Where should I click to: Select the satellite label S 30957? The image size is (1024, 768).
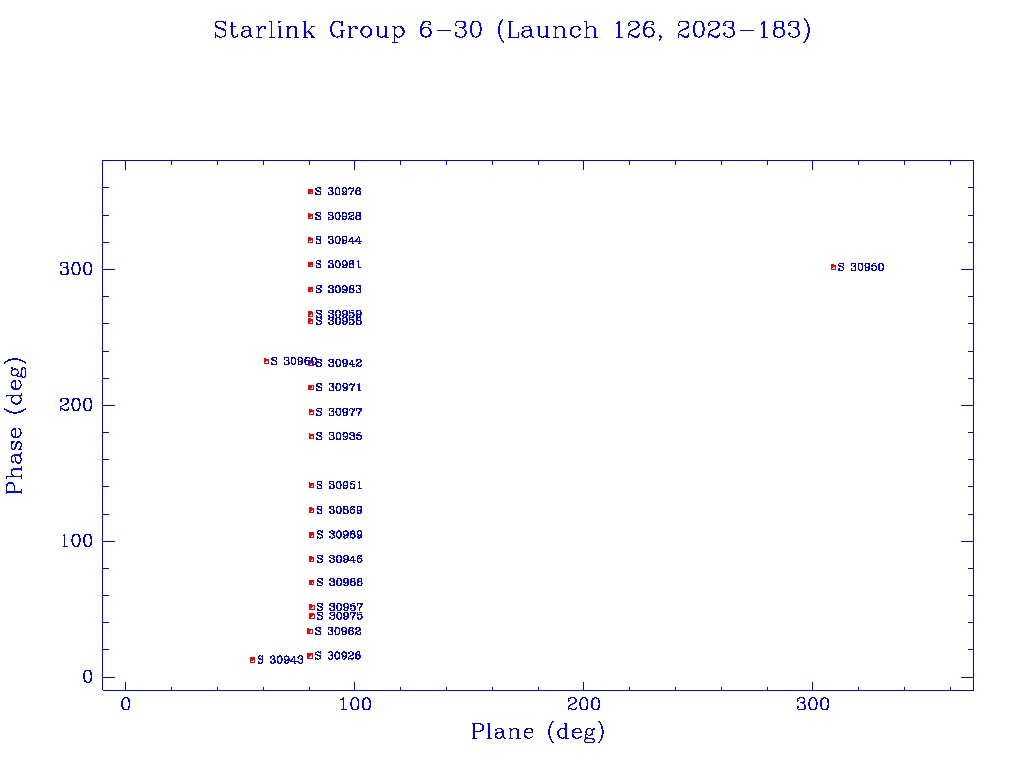pyautogui.click(x=340, y=607)
